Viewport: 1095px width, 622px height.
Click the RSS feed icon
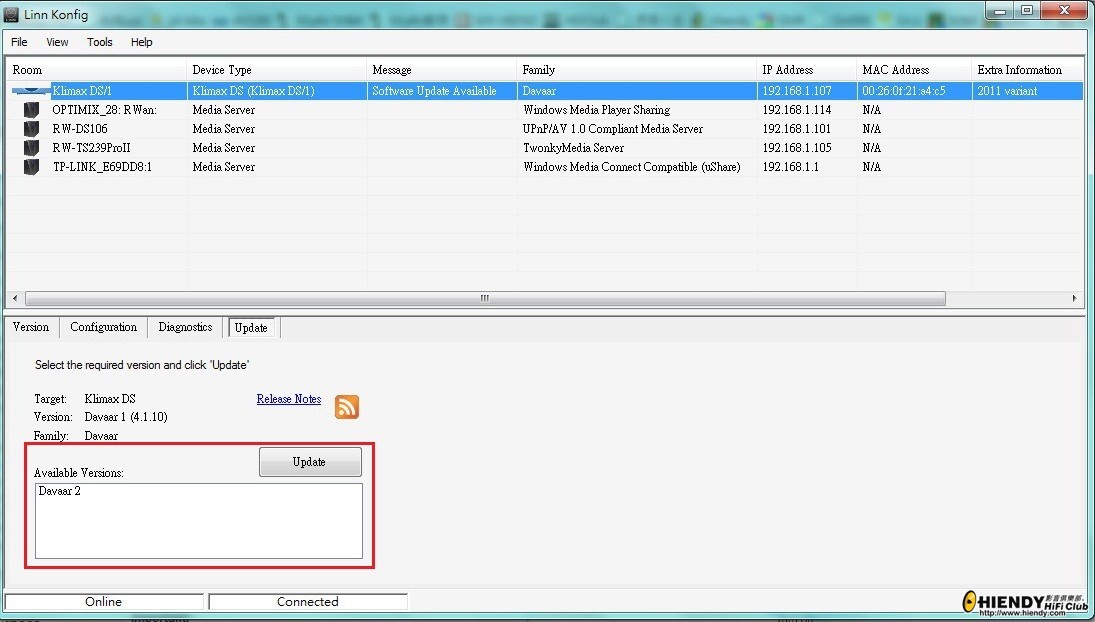(347, 406)
